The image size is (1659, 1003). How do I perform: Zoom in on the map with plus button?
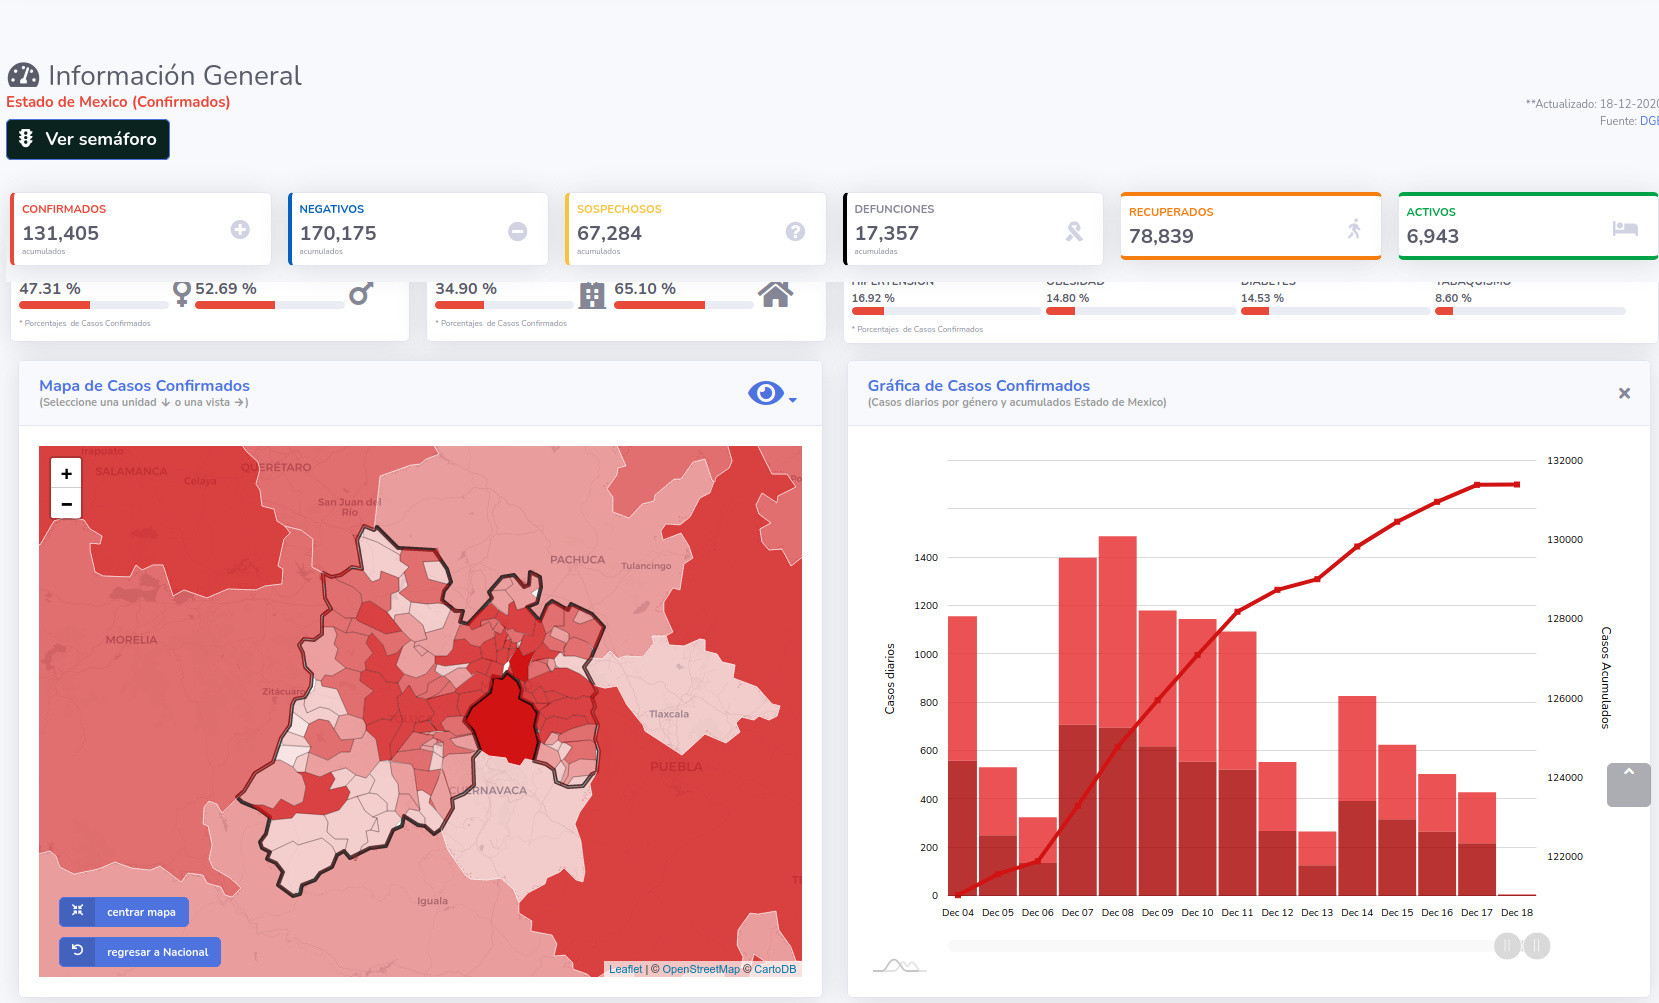coord(66,474)
